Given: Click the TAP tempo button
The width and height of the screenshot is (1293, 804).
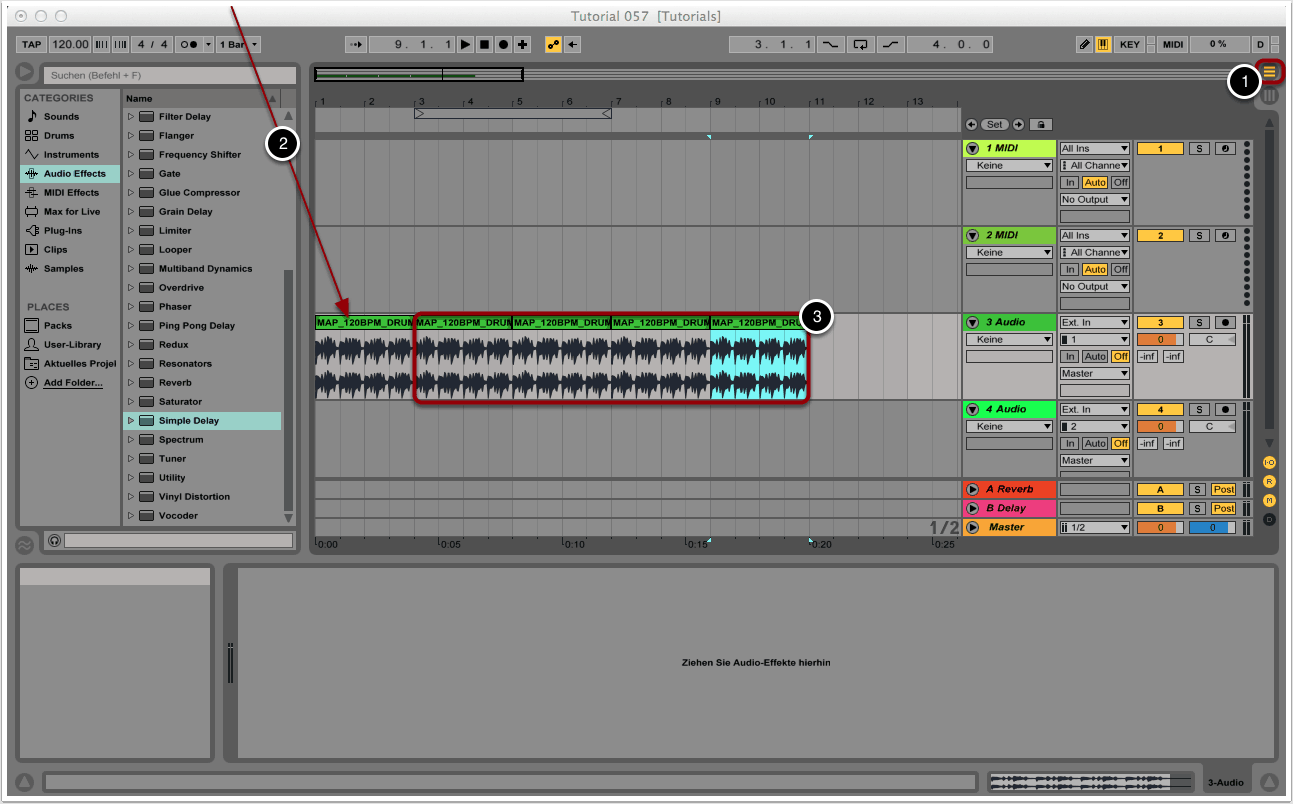Looking at the screenshot, I should [32, 44].
